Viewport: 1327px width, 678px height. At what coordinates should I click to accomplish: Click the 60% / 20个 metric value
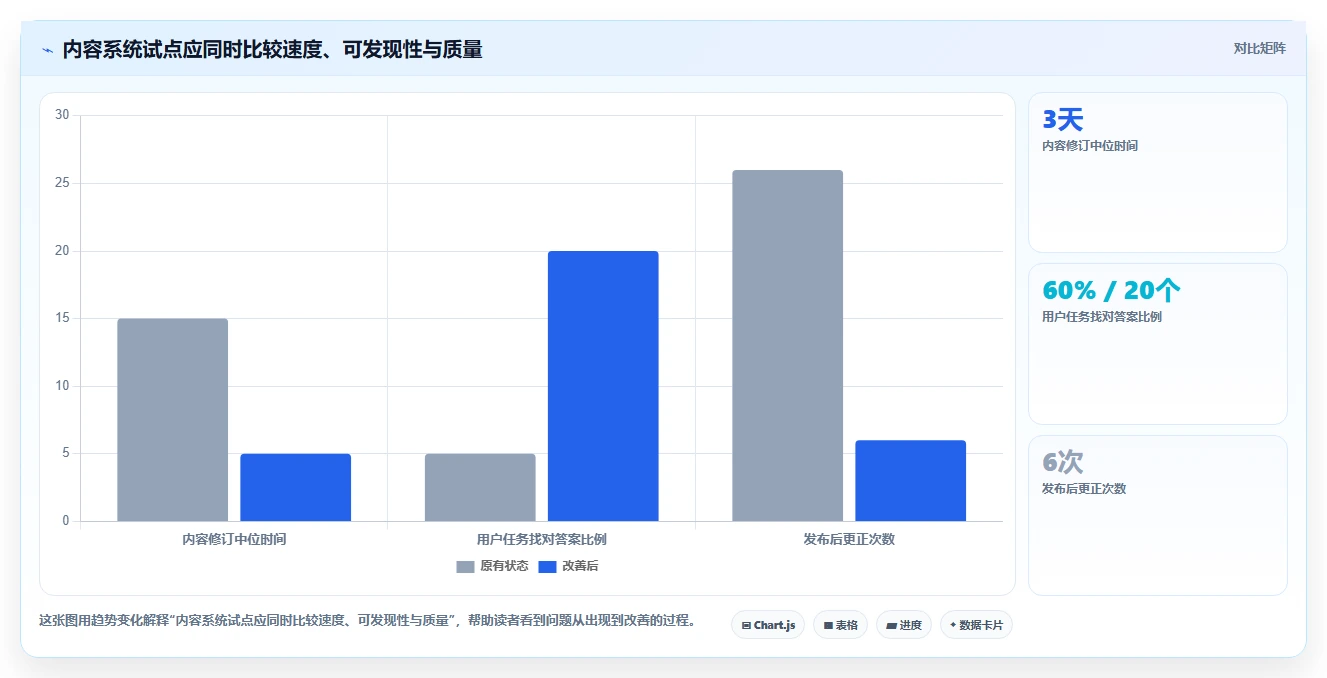pyautogui.click(x=1111, y=291)
